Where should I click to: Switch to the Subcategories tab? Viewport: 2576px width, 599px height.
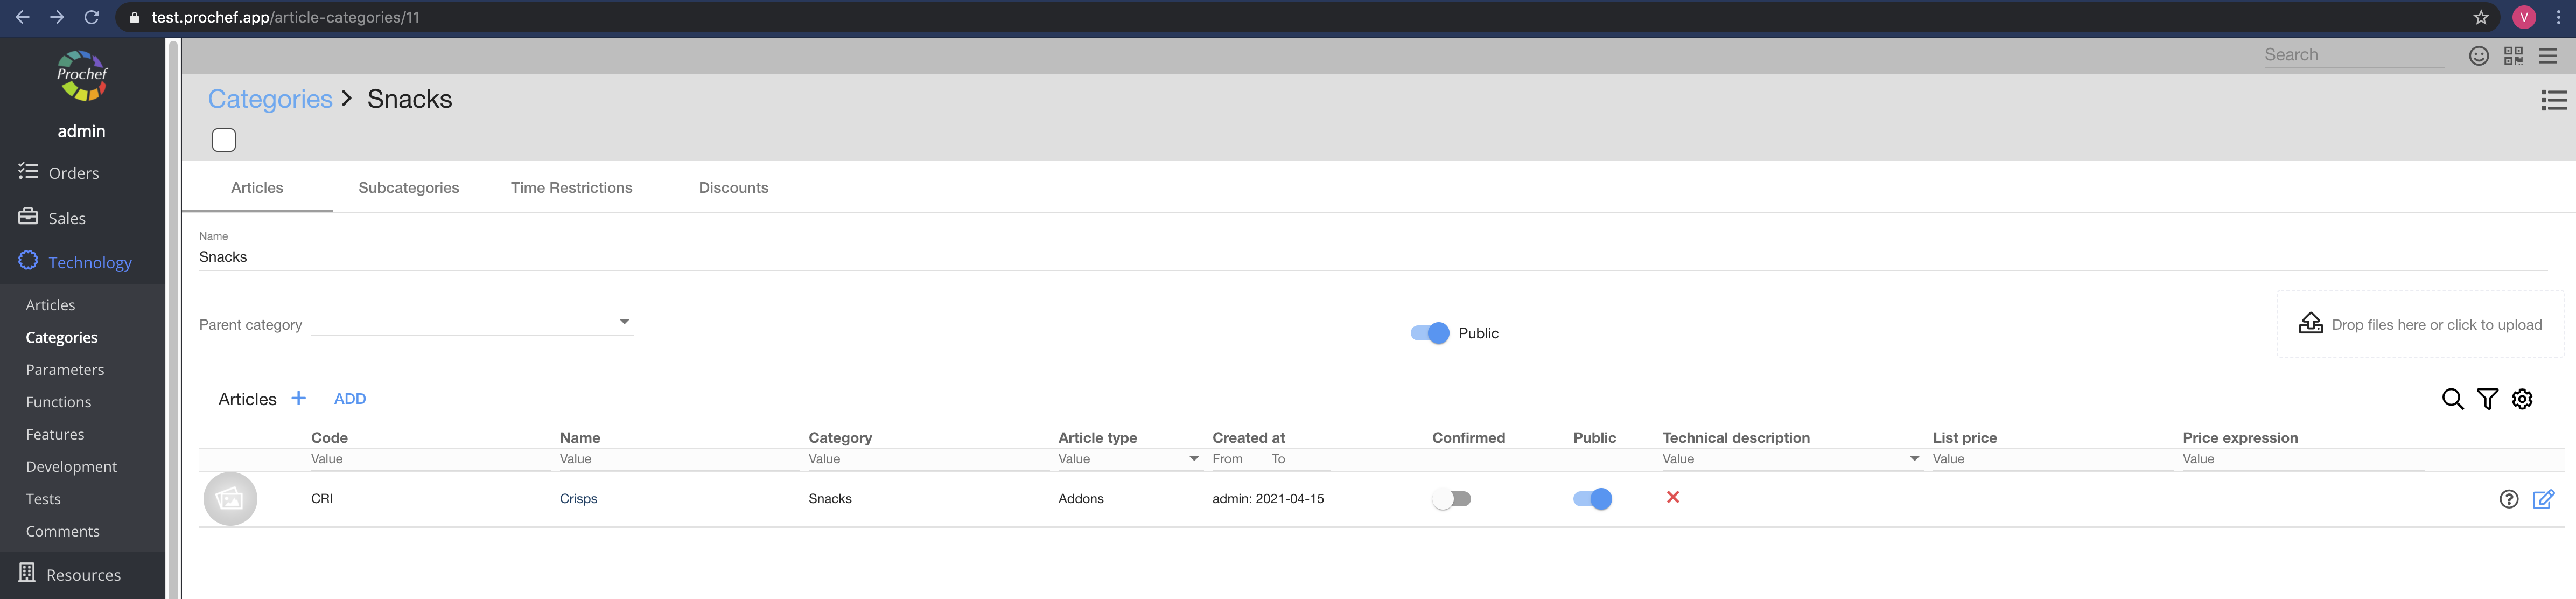pyautogui.click(x=408, y=188)
